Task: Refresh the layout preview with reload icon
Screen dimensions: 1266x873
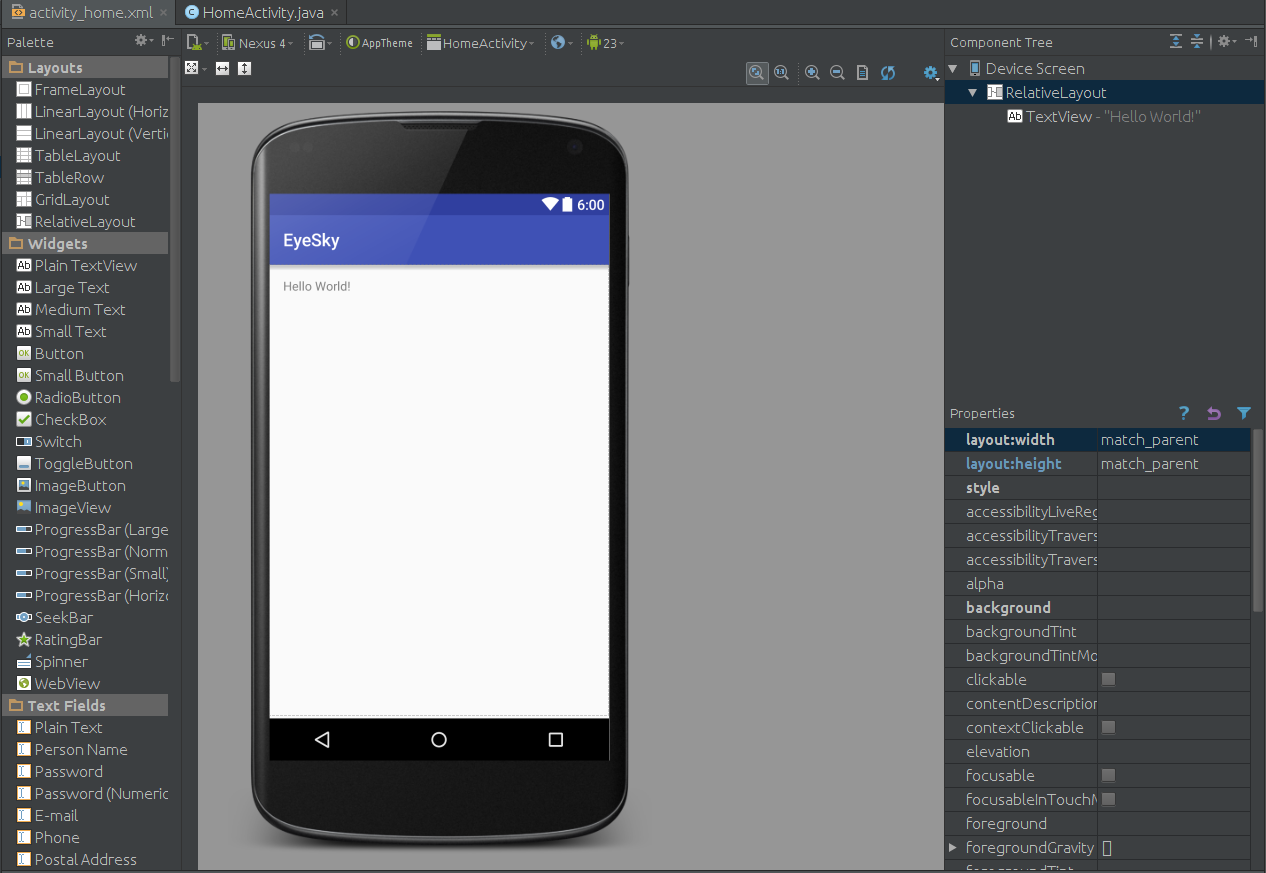Action: click(x=888, y=73)
